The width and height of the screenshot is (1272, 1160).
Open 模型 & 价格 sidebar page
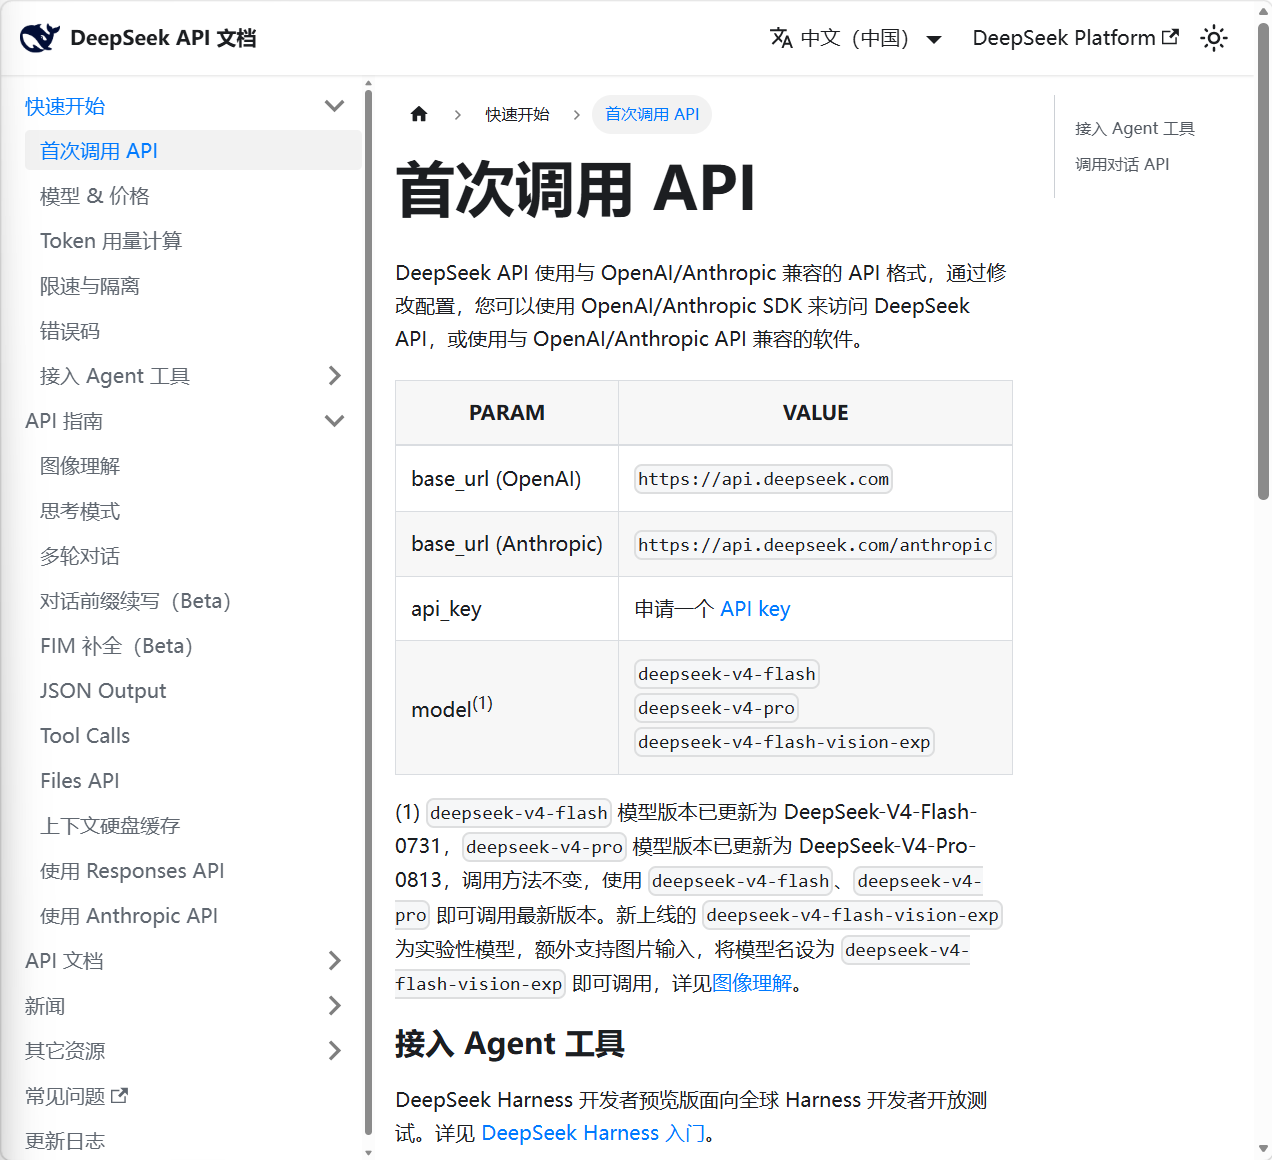point(193,196)
